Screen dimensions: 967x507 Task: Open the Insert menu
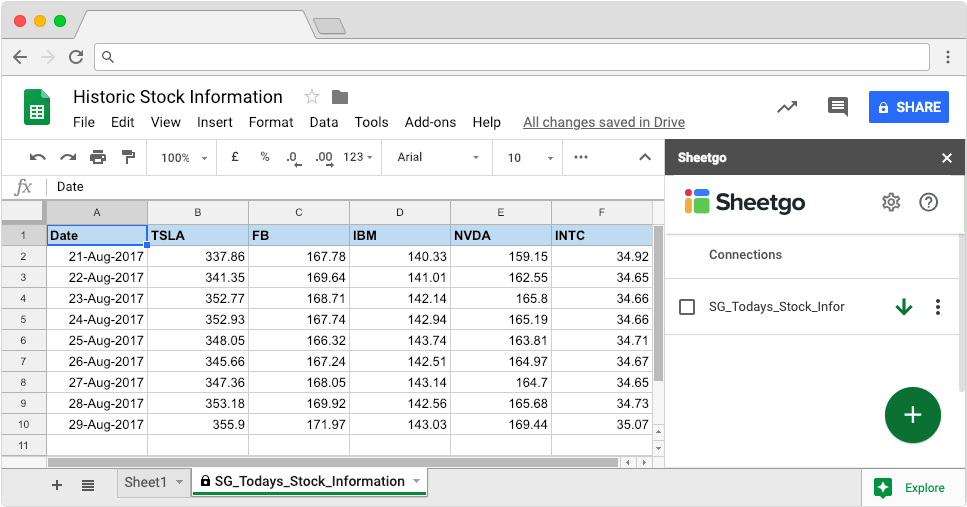(215, 122)
